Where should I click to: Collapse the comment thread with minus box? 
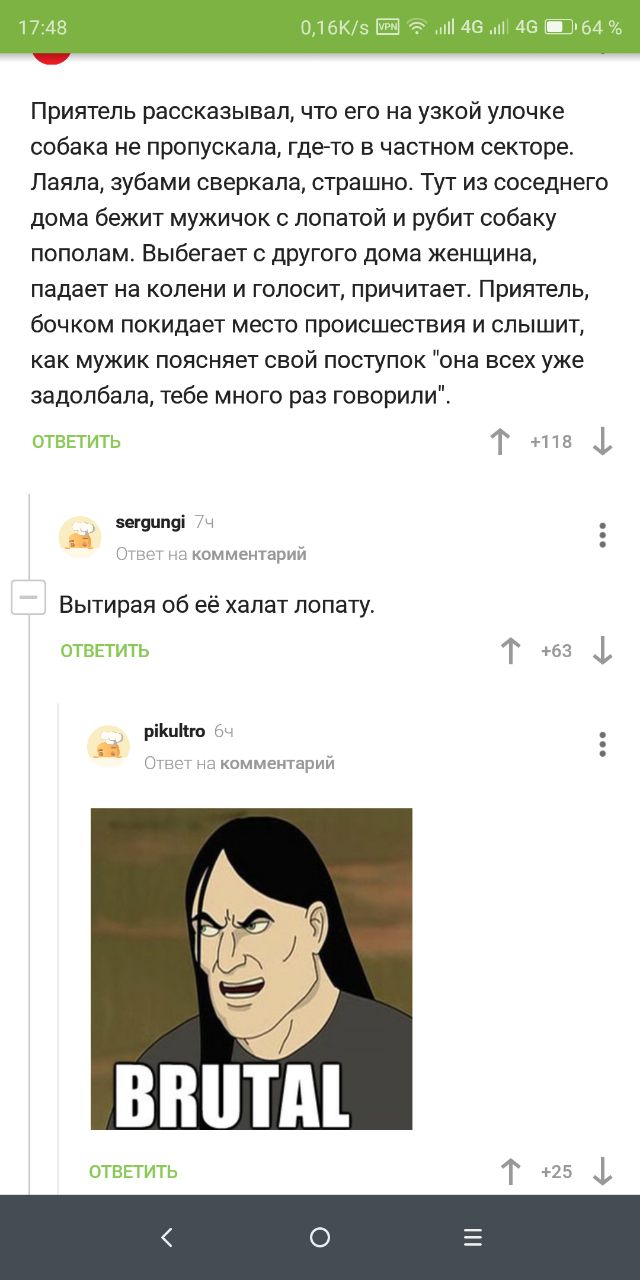[x=27, y=598]
